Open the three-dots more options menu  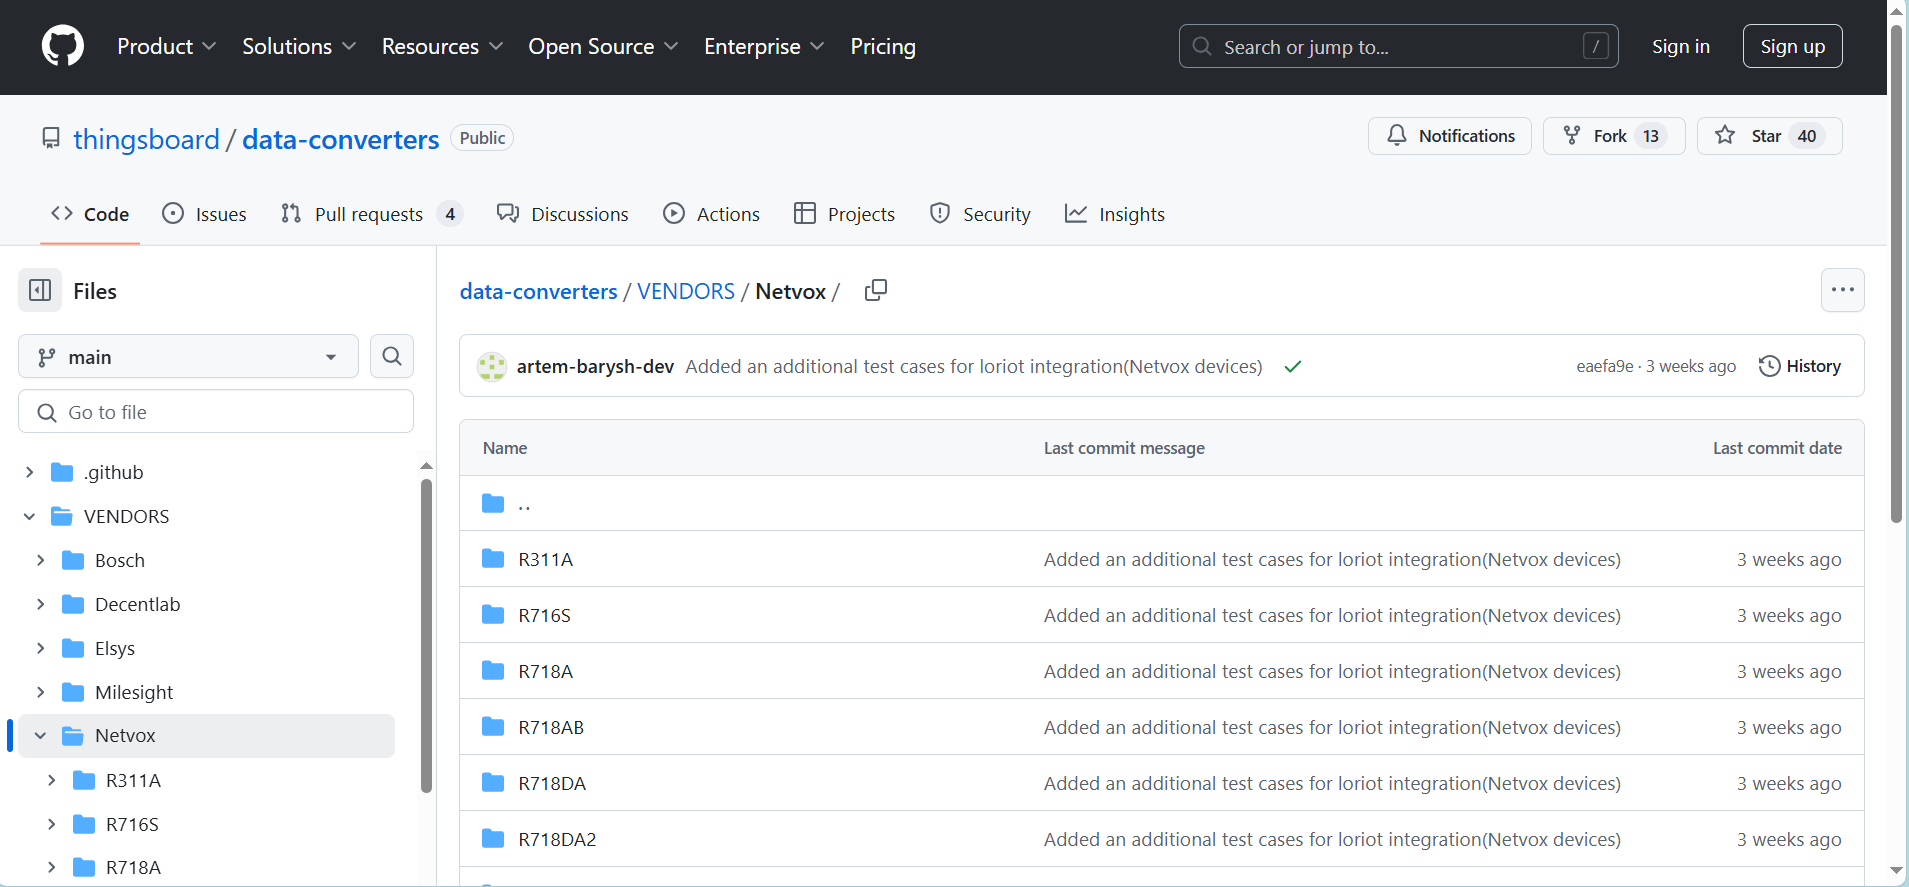coord(1843,290)
